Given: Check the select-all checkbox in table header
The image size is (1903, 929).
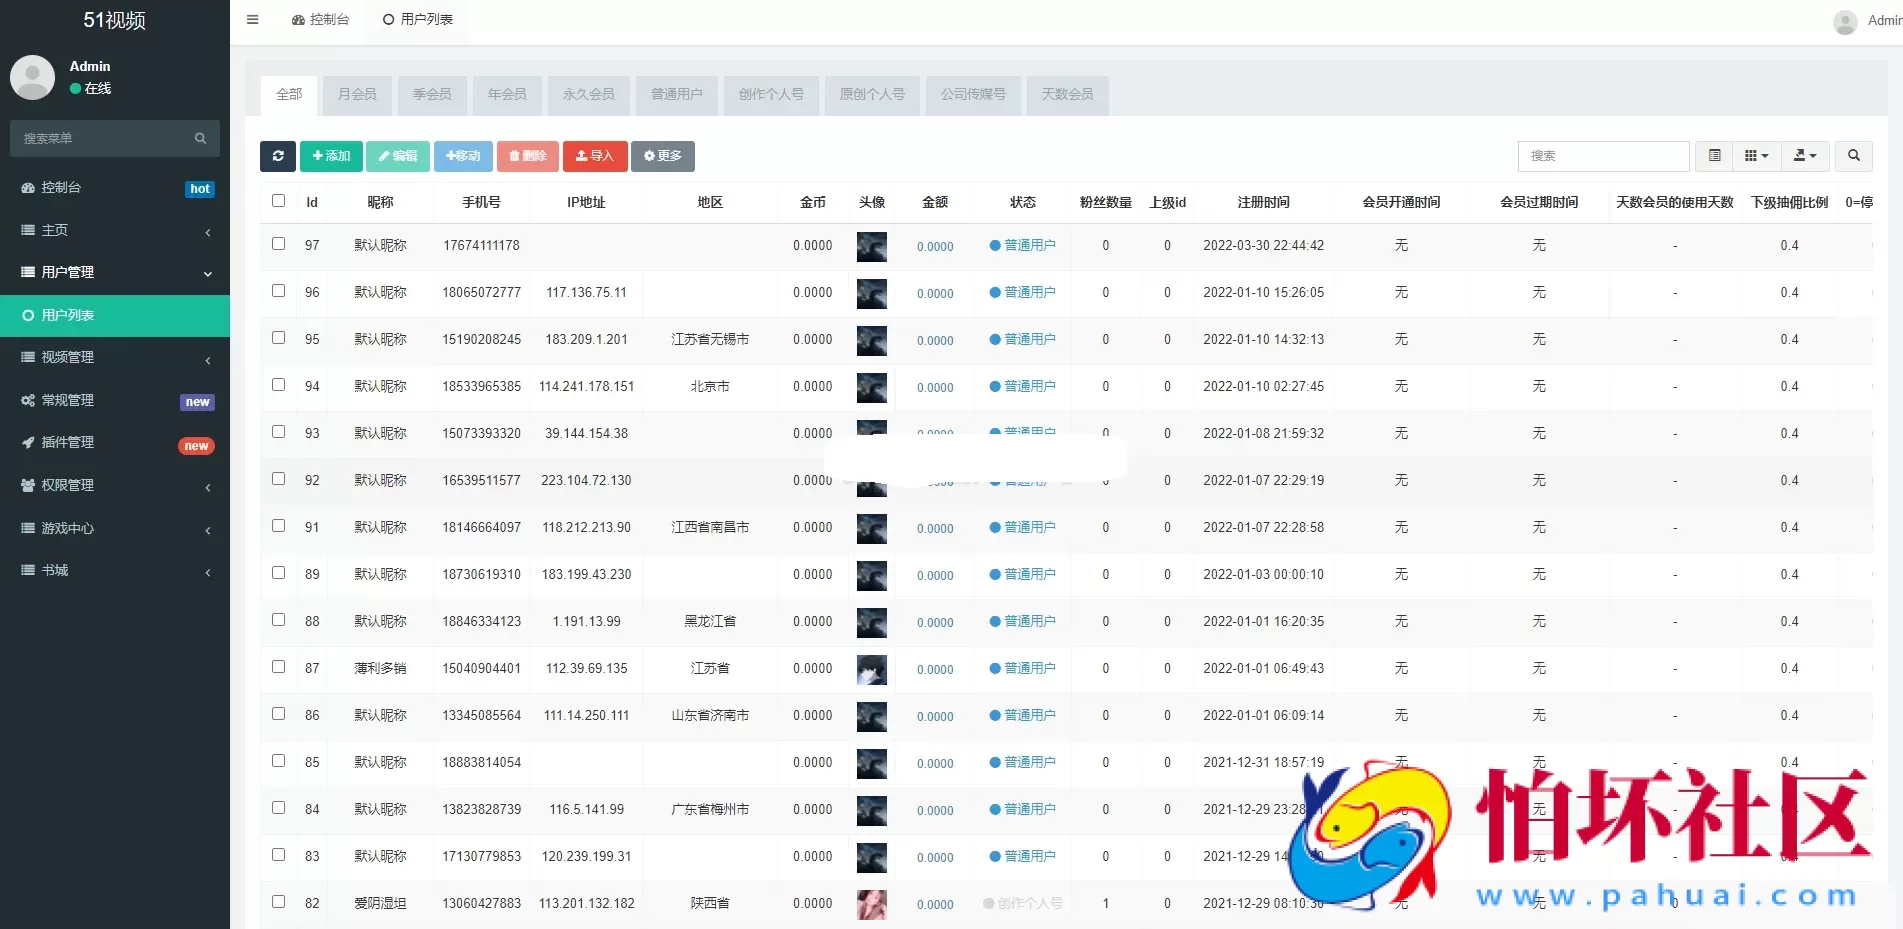Looking at the screenshot, I should coord(278,201).
